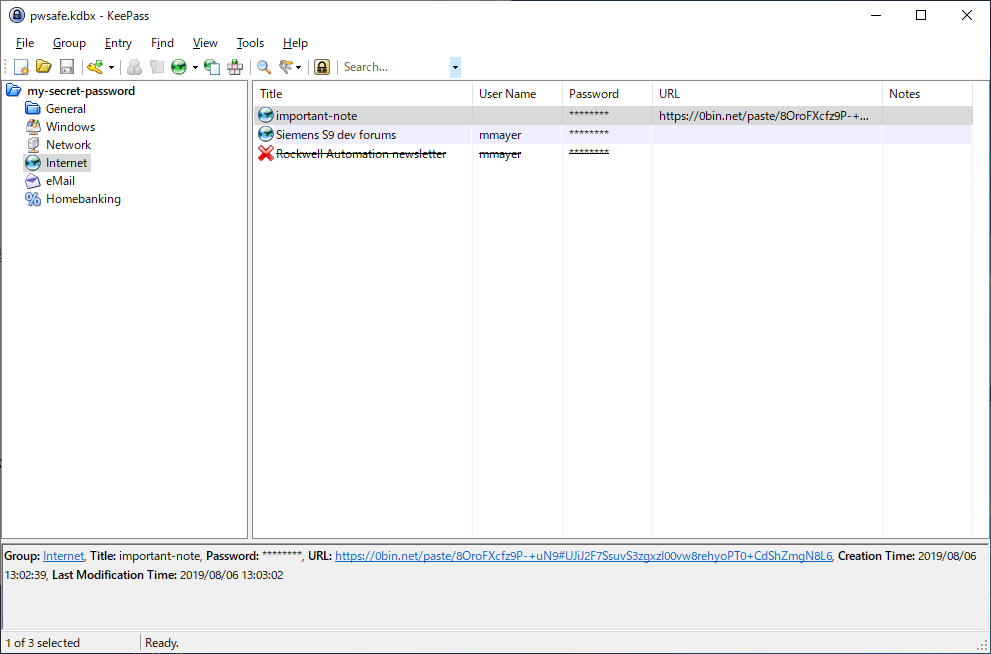
Task: Lock the workspace with padlock icon
Action: point(322,67)
